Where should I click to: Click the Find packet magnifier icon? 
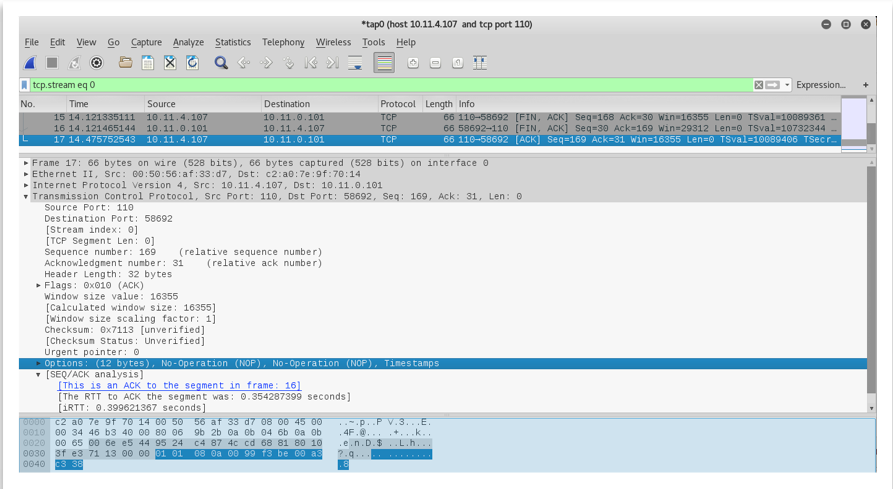221,63
